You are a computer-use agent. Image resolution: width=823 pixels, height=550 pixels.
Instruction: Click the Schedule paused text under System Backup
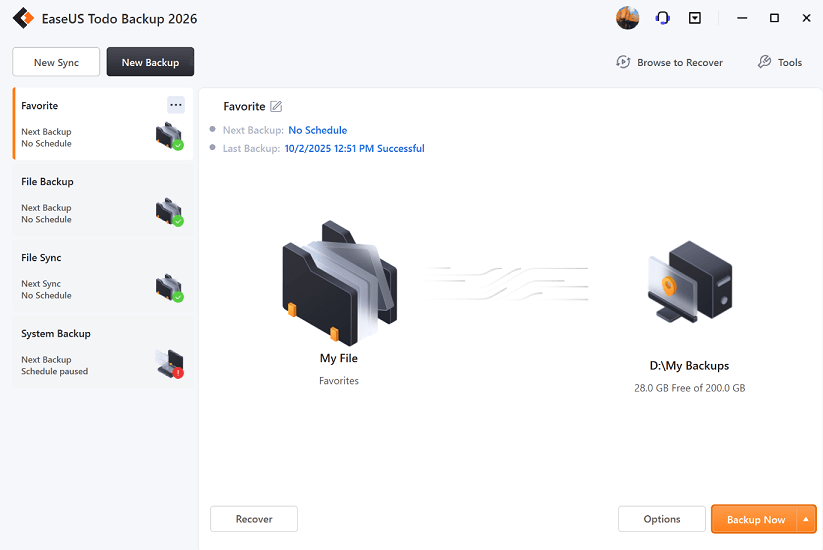click(55, 372)
